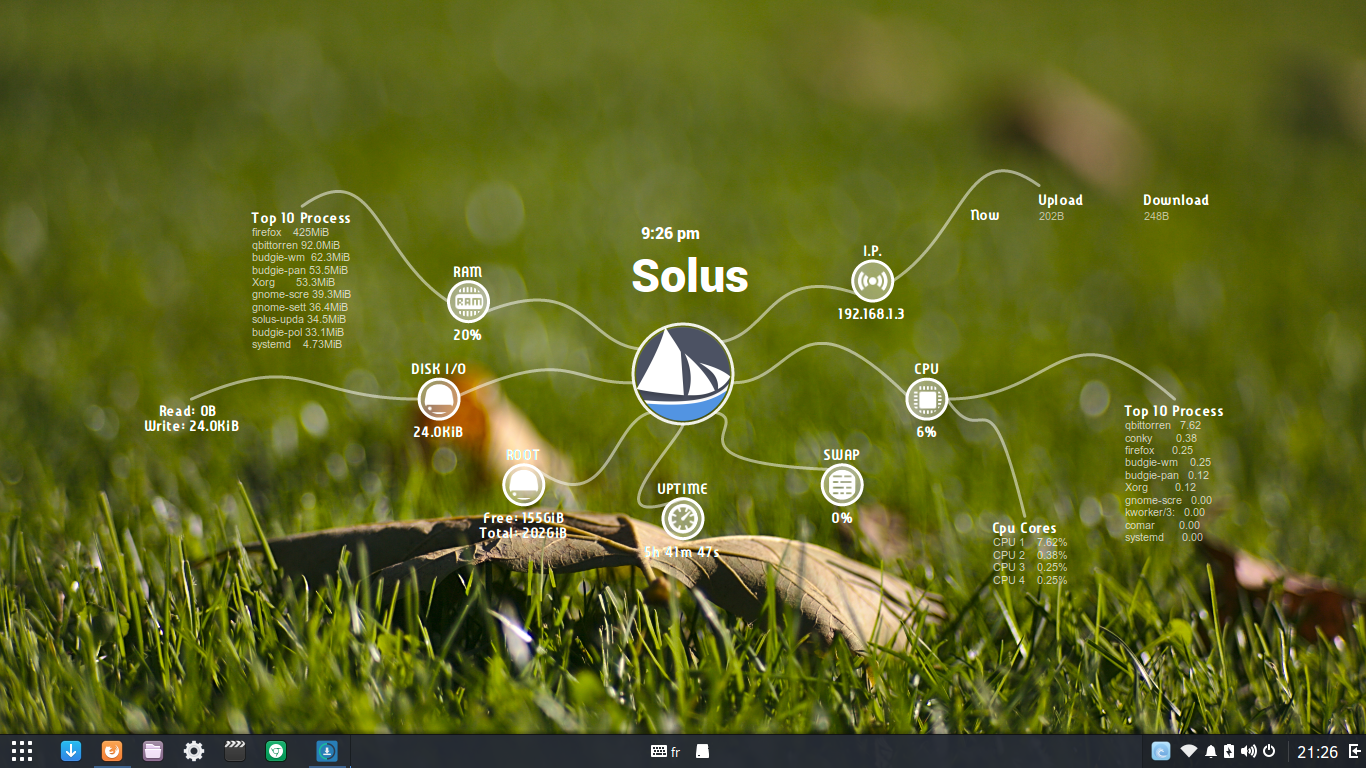Open the applications grid menu
The height and width of the screenshot is (768, 1366).
coord(22,751)
